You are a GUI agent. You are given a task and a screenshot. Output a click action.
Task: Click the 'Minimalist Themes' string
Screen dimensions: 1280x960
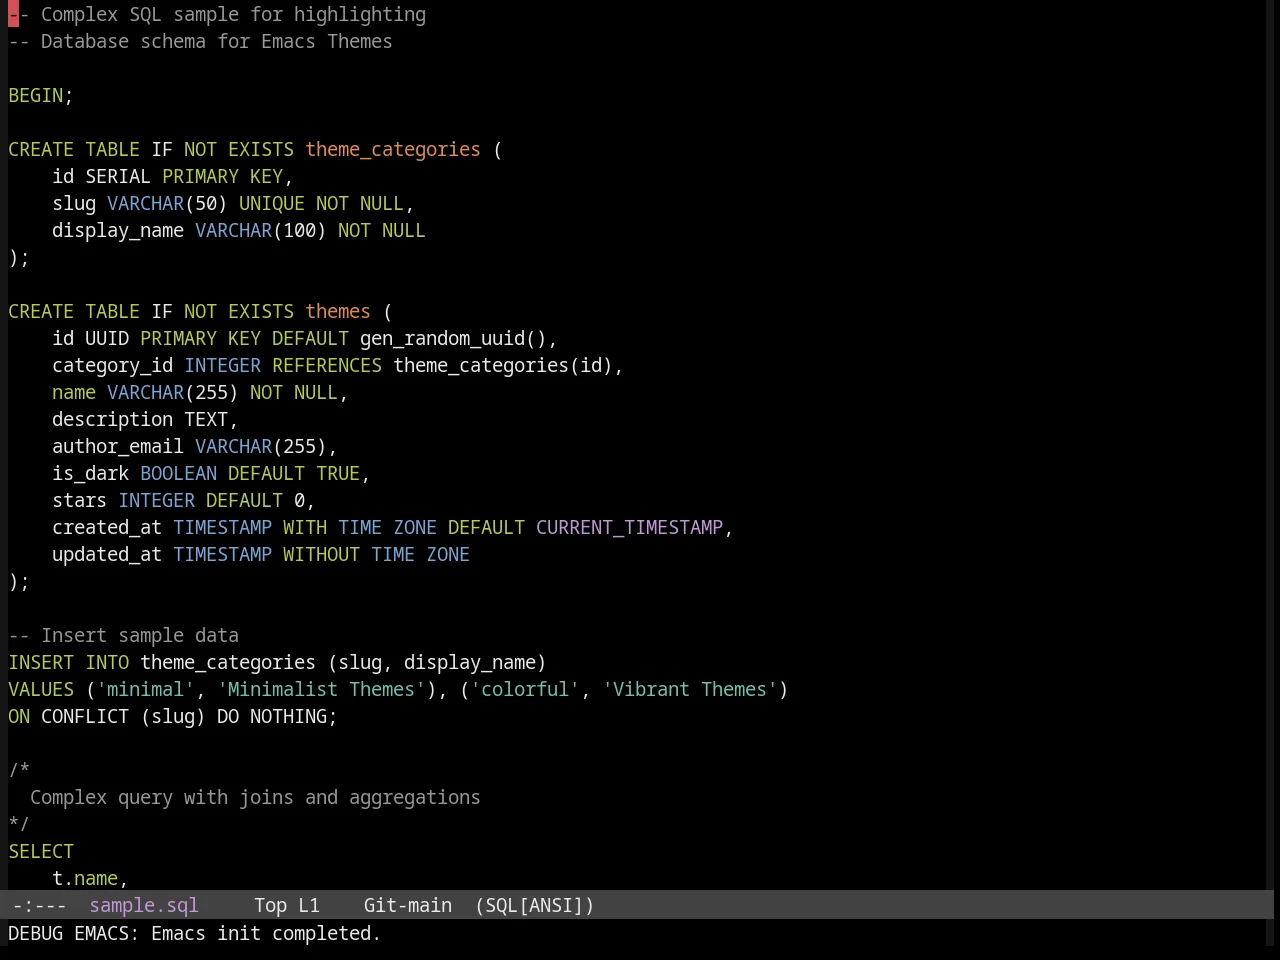click(321, 690)
